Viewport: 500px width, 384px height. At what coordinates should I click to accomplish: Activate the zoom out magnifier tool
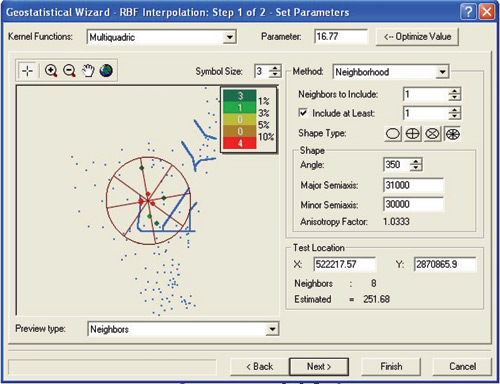point(69,71)
